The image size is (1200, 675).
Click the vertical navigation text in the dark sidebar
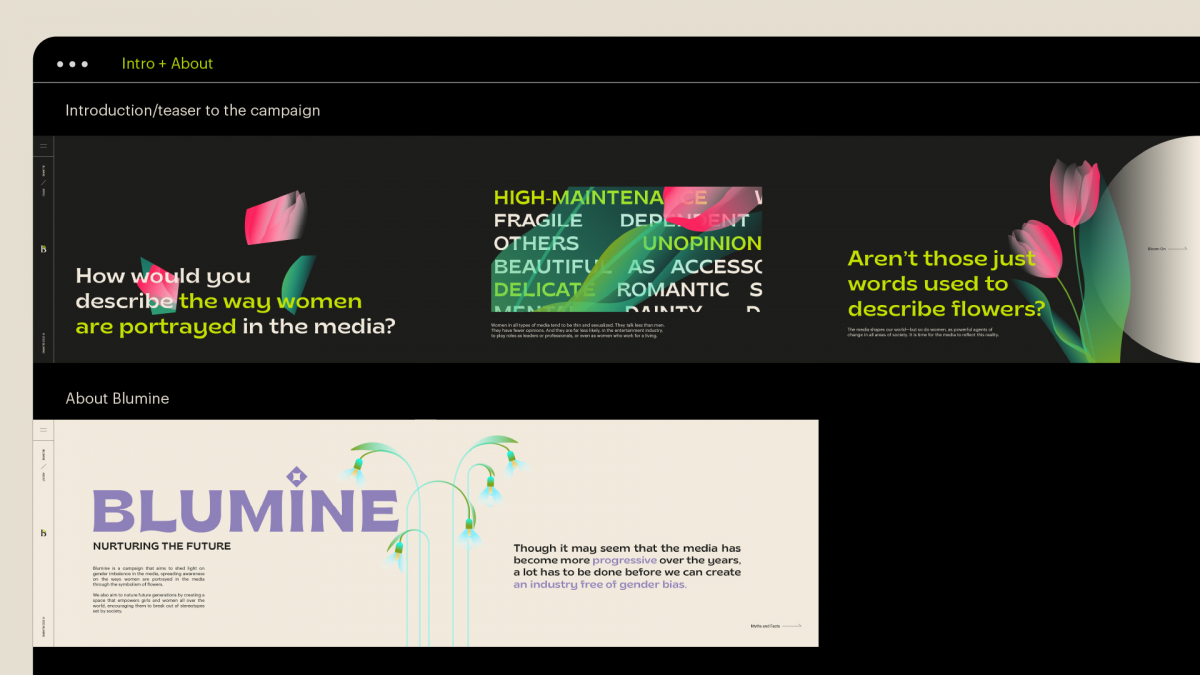point(43,180)
